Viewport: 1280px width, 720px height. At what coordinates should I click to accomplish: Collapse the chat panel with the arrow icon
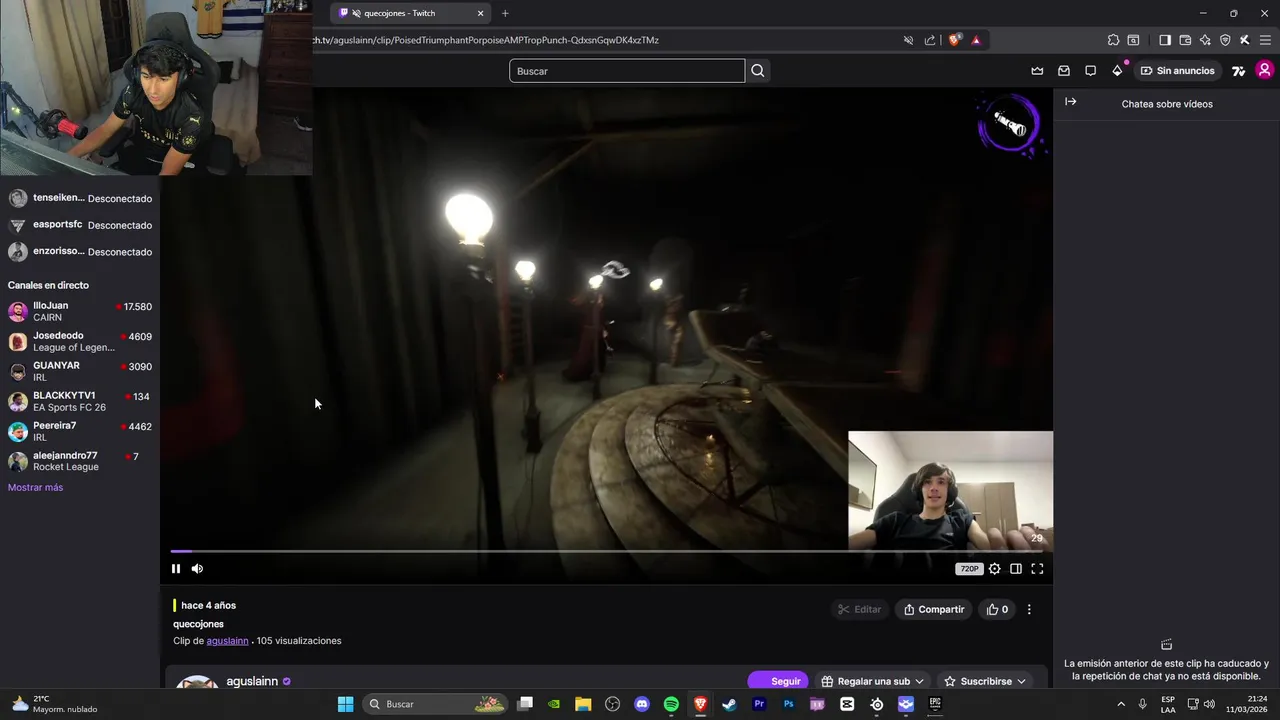[x=1070, y=102]
